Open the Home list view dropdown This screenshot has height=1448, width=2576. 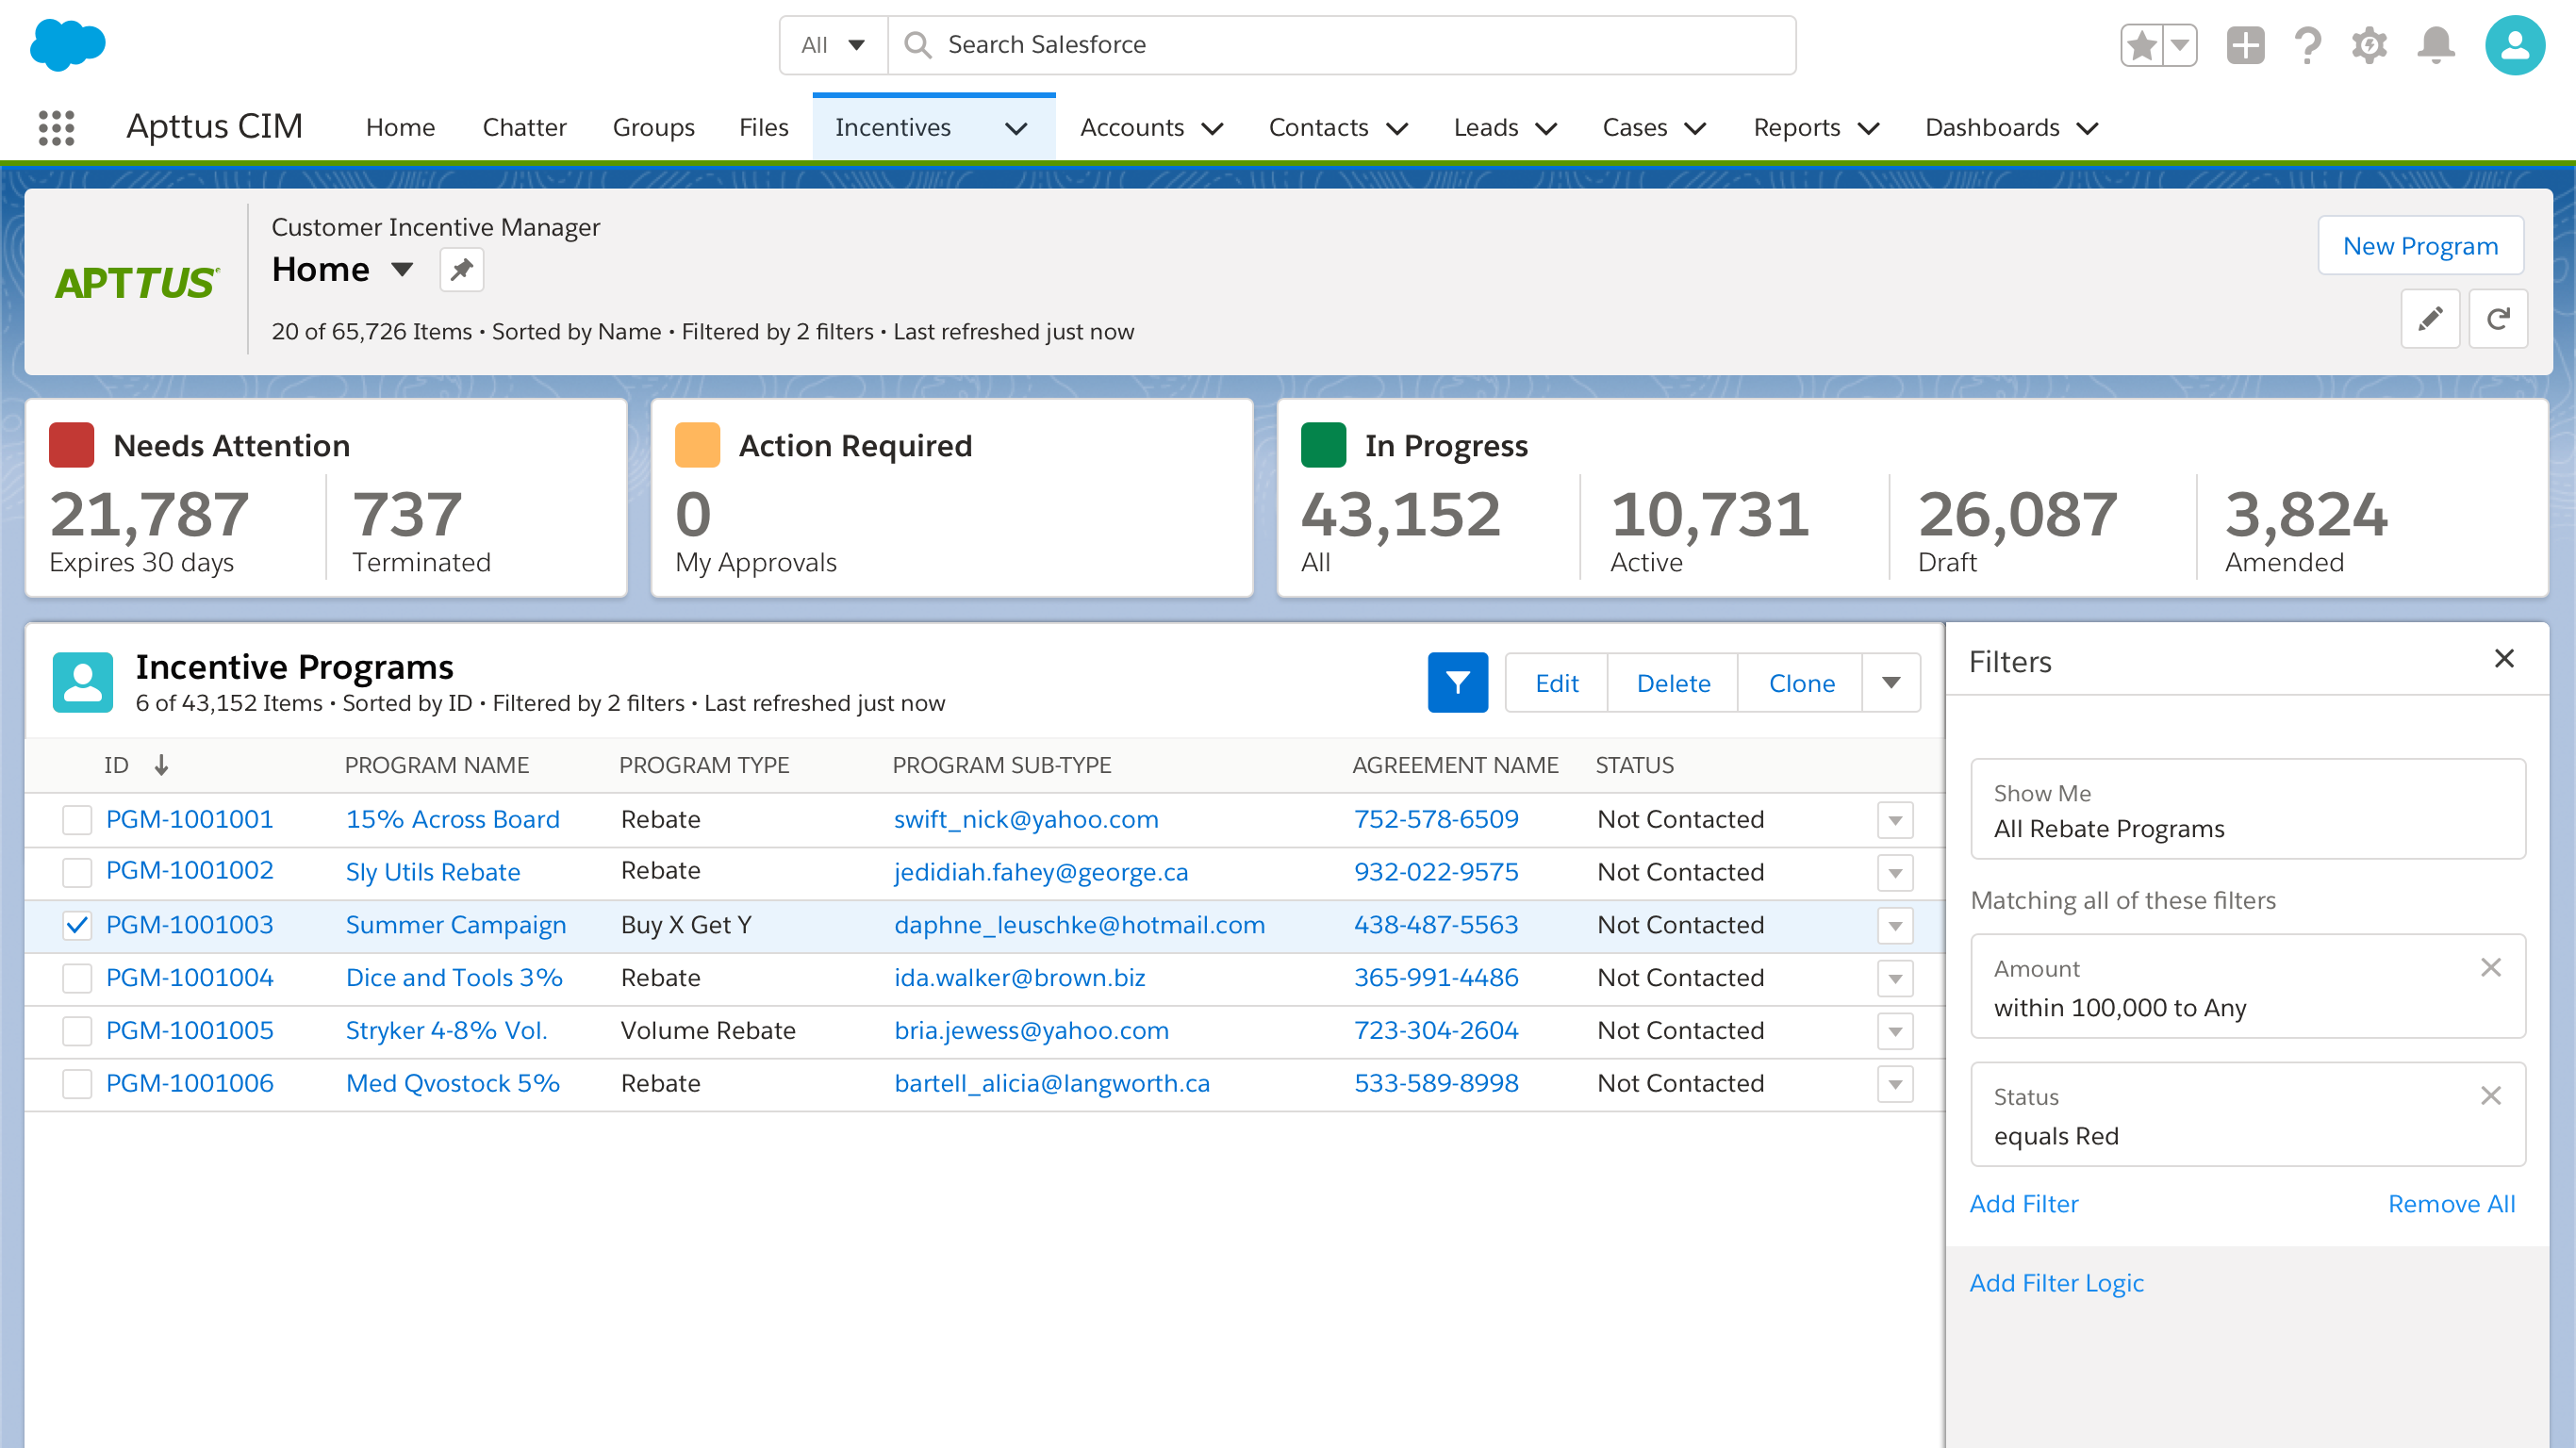pos(400,269)
